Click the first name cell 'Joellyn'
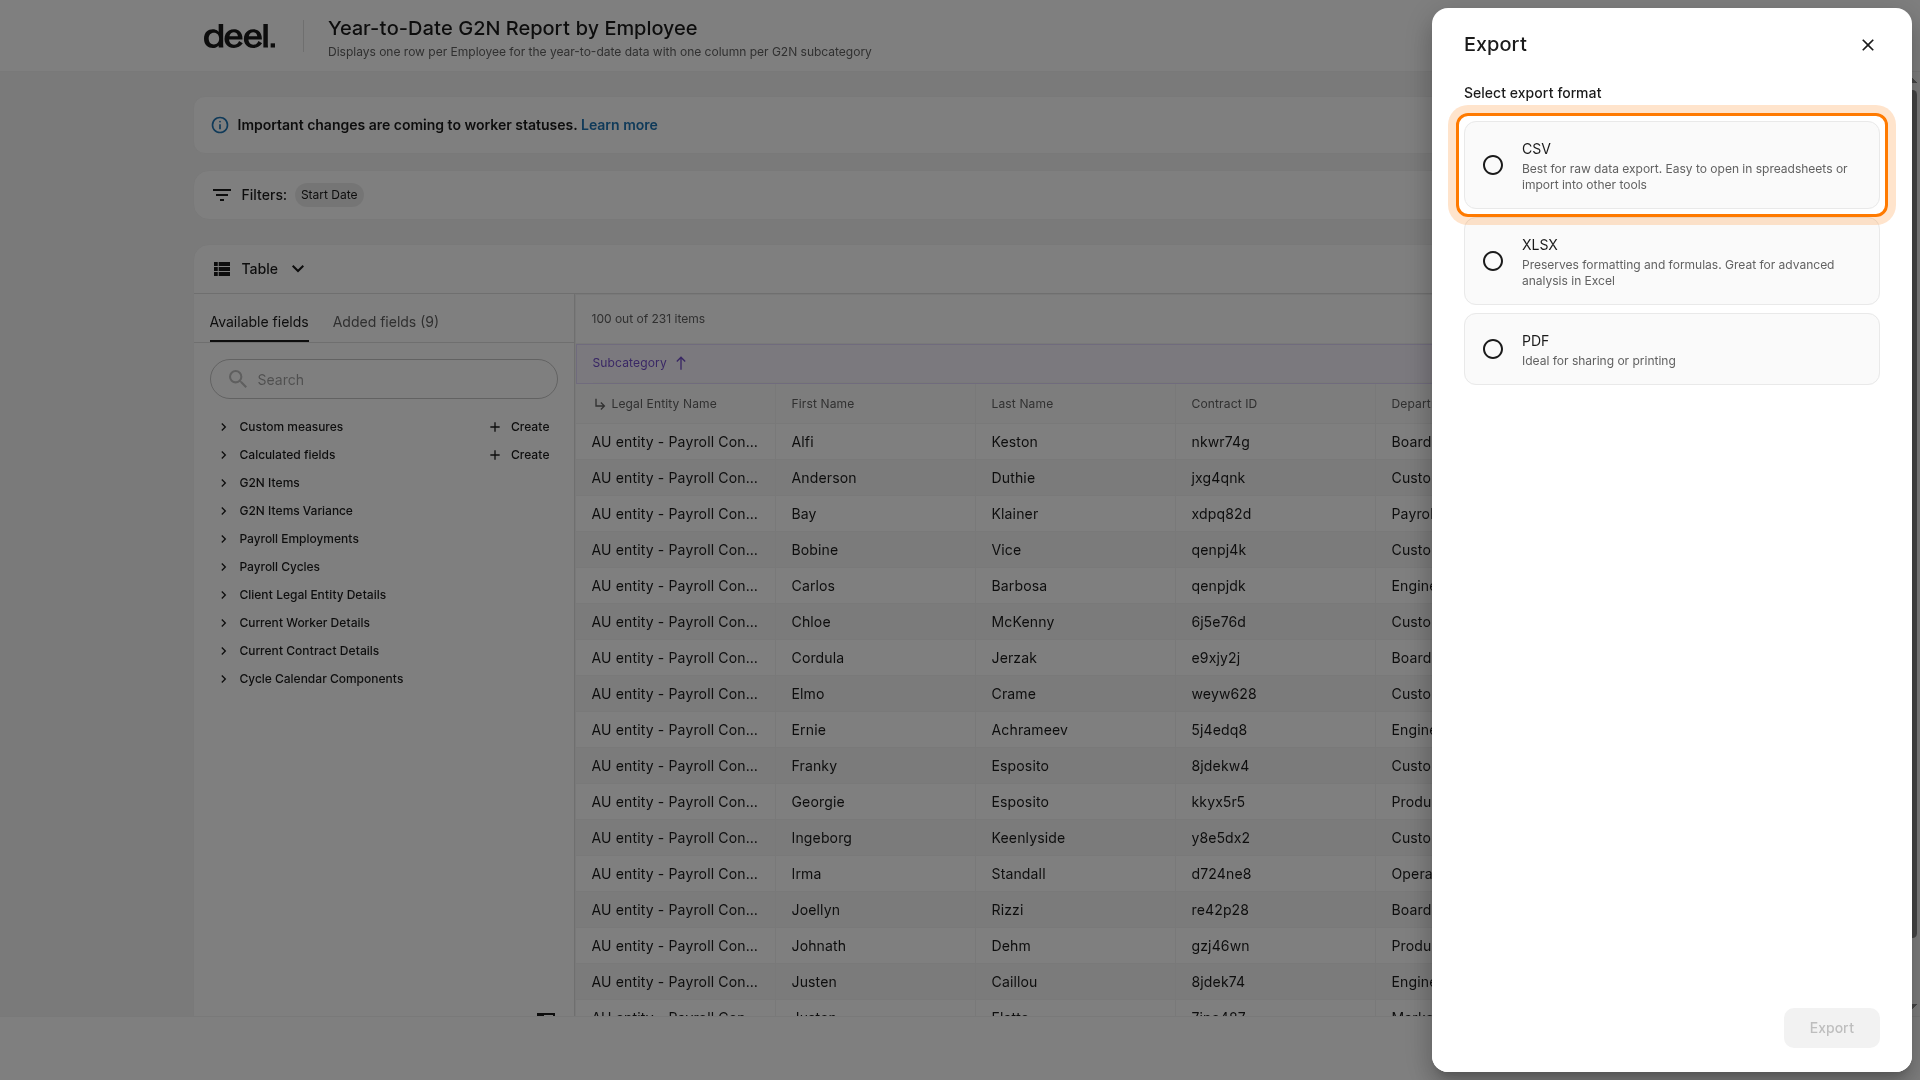The width and height of the screenshot is (1920, 1080). 816,910
